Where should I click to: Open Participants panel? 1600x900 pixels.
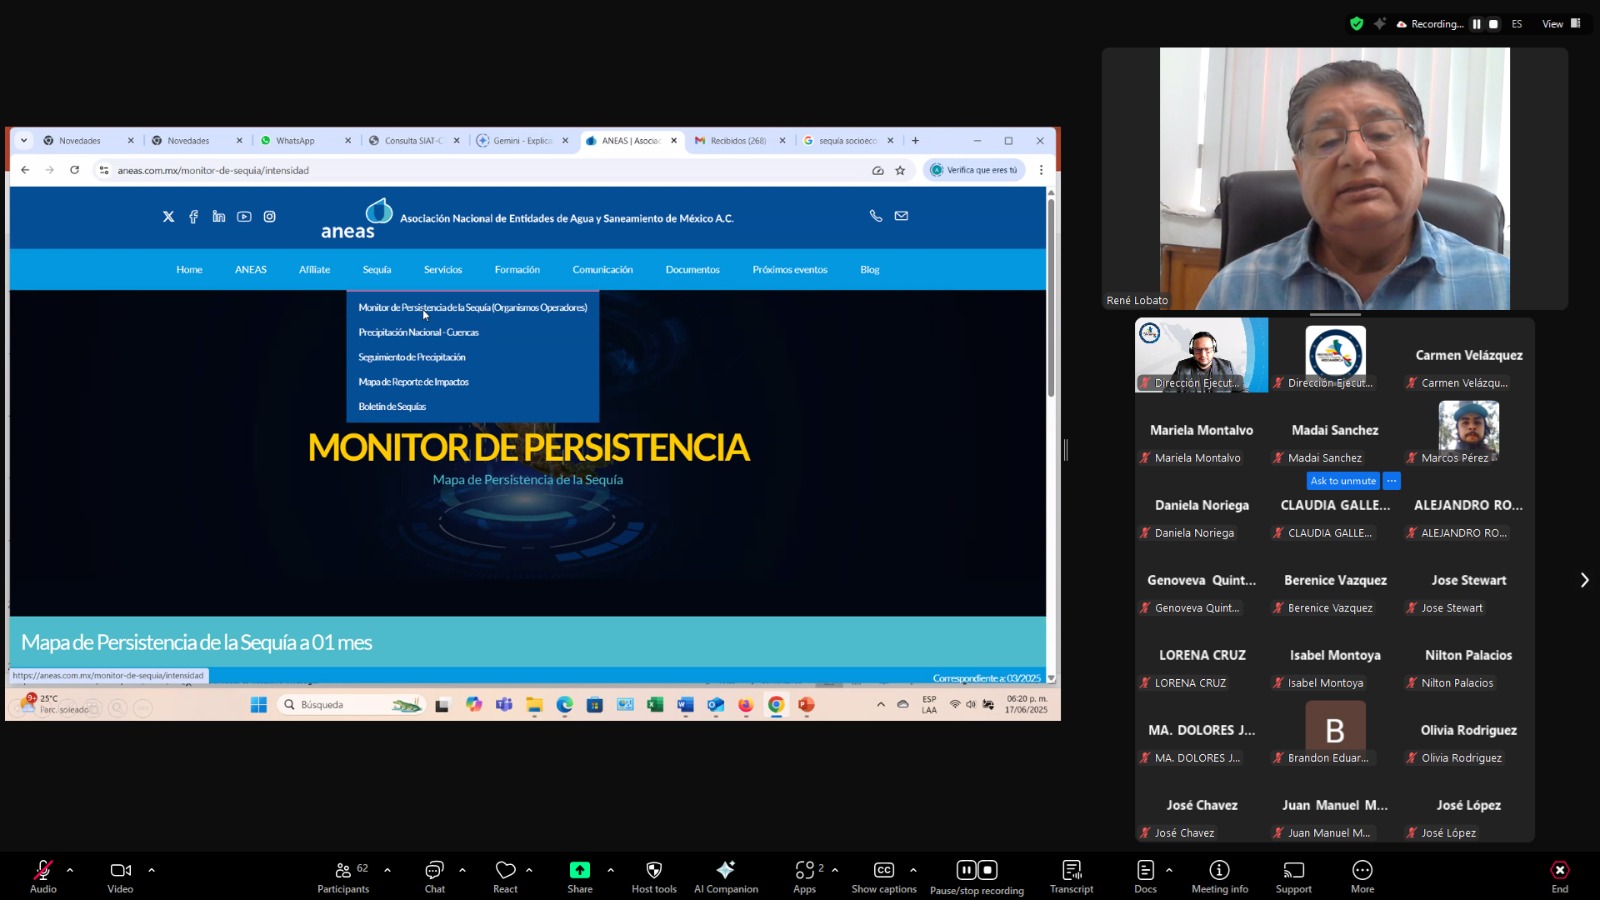point(344,876)
